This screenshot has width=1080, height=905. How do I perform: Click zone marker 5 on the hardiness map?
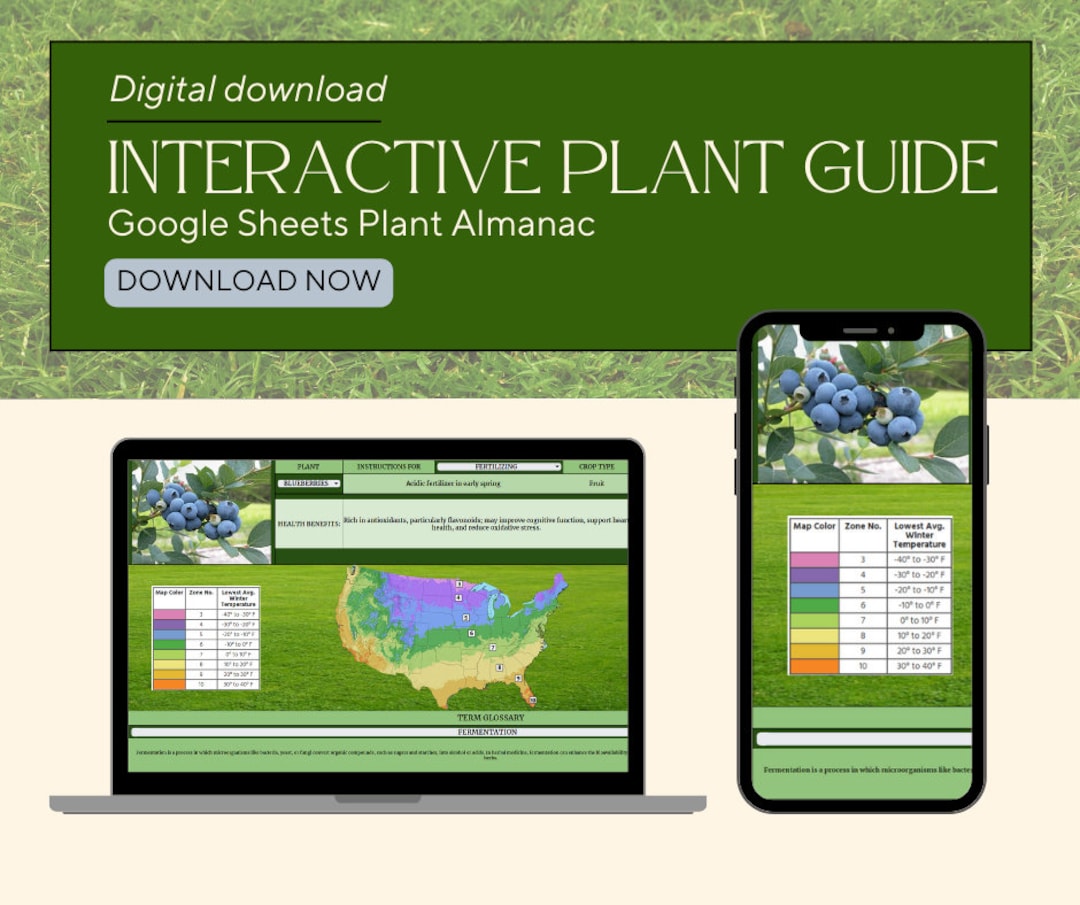click(x=465, y=616)
